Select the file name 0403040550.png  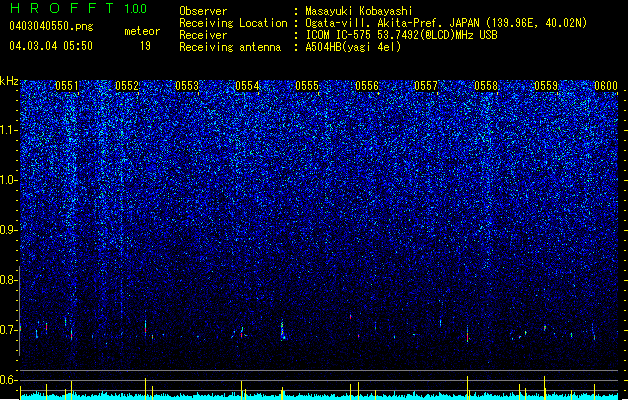[x=51, y=27]
